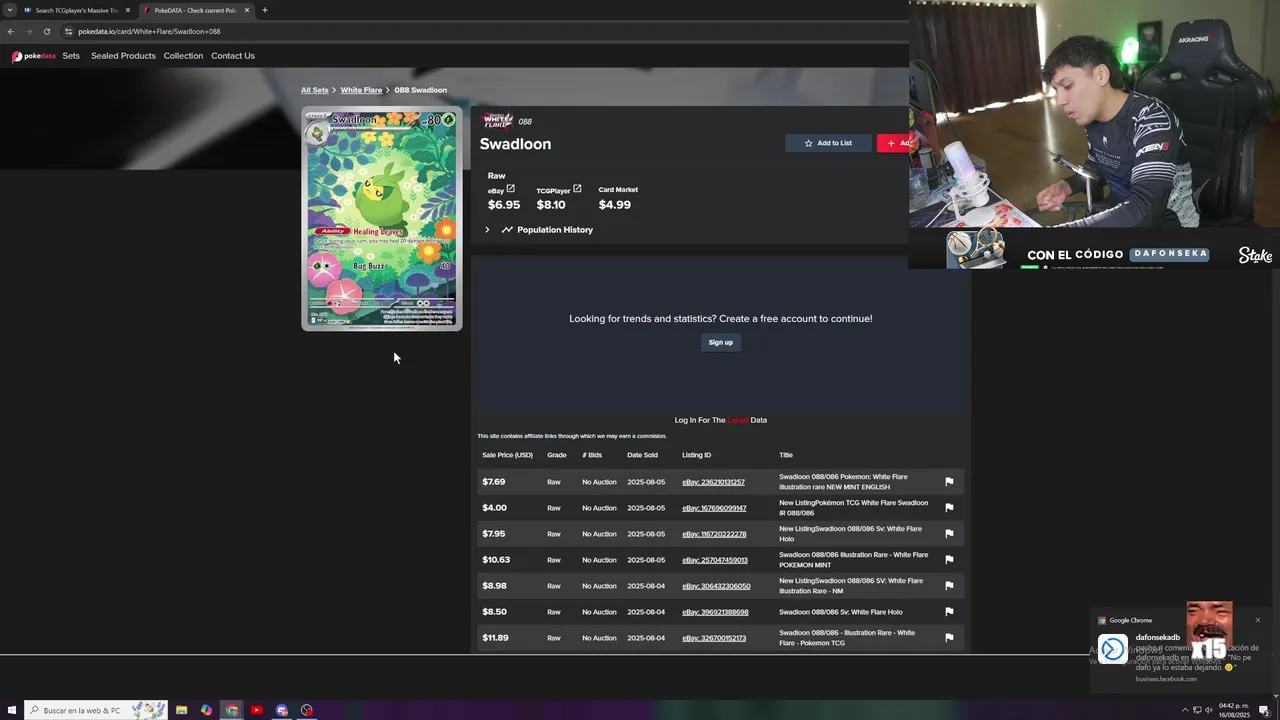This screenshot has width=1280, height=720.
Task: Open Discord from the taskbar
Action: coord(281,710)
